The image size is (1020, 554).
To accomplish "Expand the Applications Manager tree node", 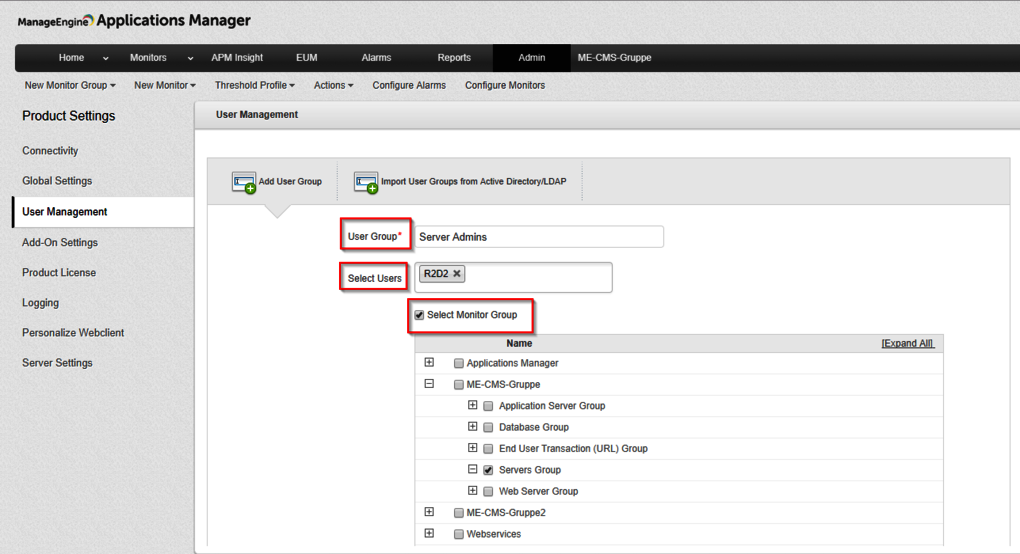I will pyautogui.click(x=429, y=362).
